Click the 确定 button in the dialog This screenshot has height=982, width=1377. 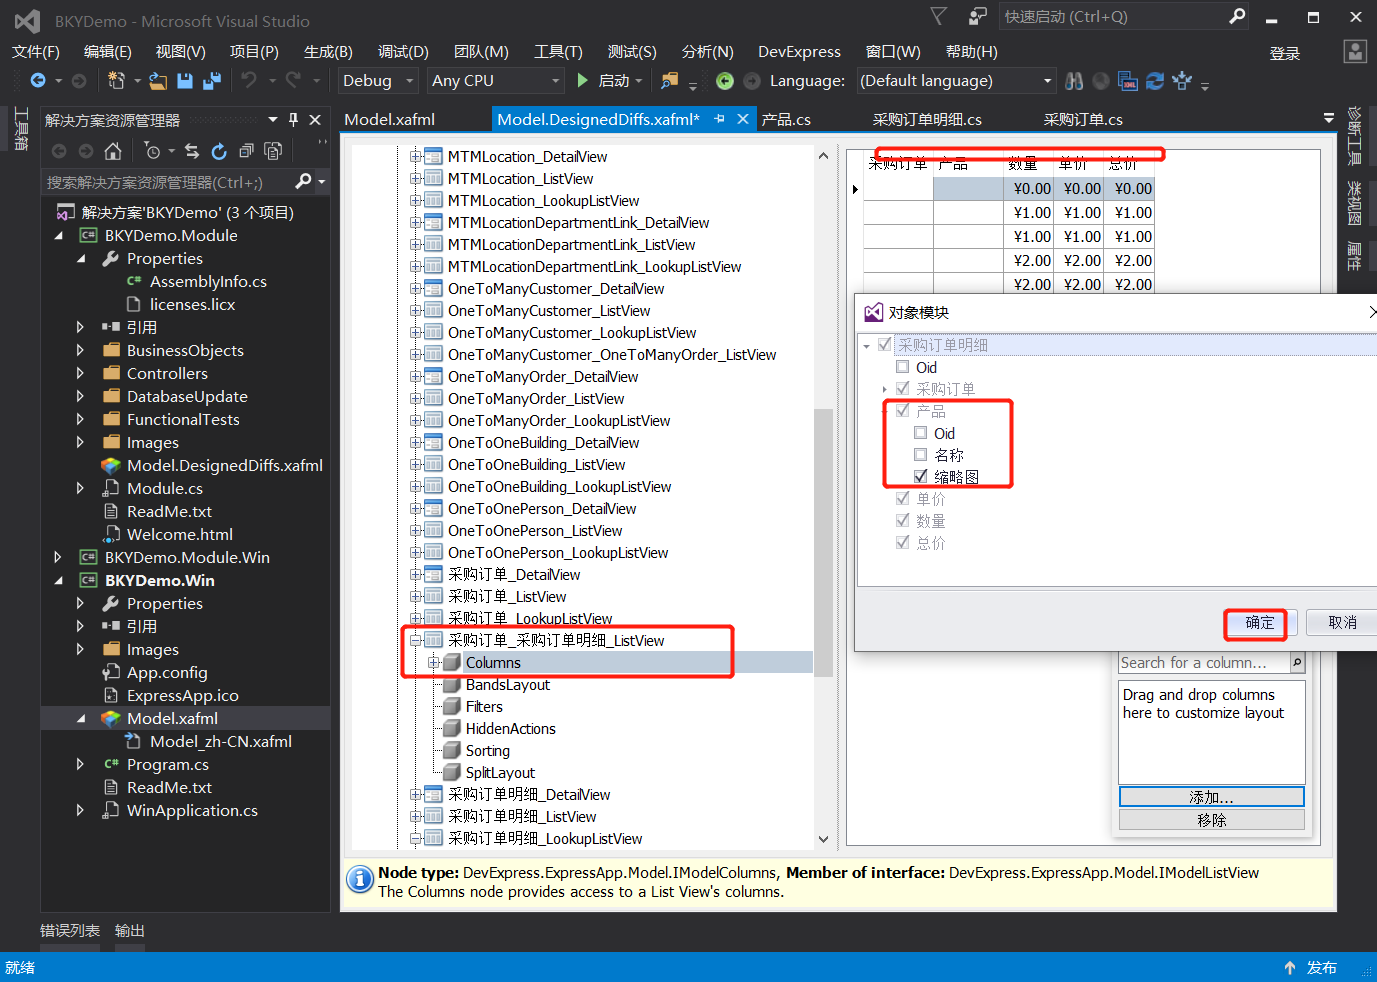1260,623
